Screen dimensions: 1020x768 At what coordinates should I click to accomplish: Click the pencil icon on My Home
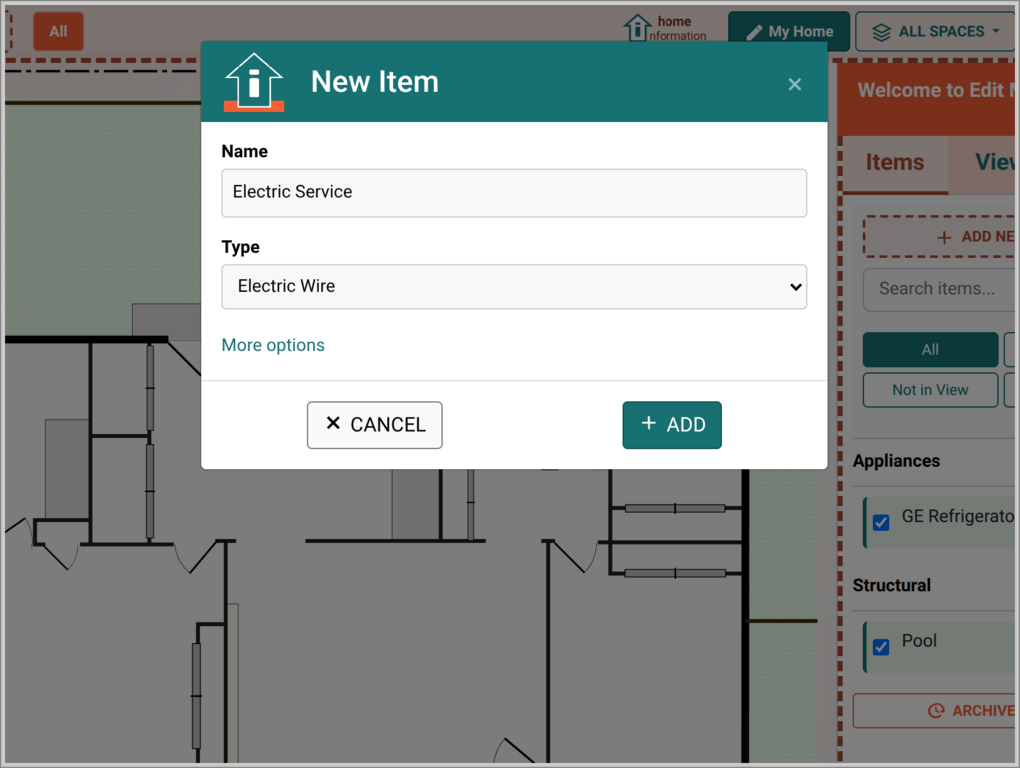pyautogui.click(x=754, y=33)
